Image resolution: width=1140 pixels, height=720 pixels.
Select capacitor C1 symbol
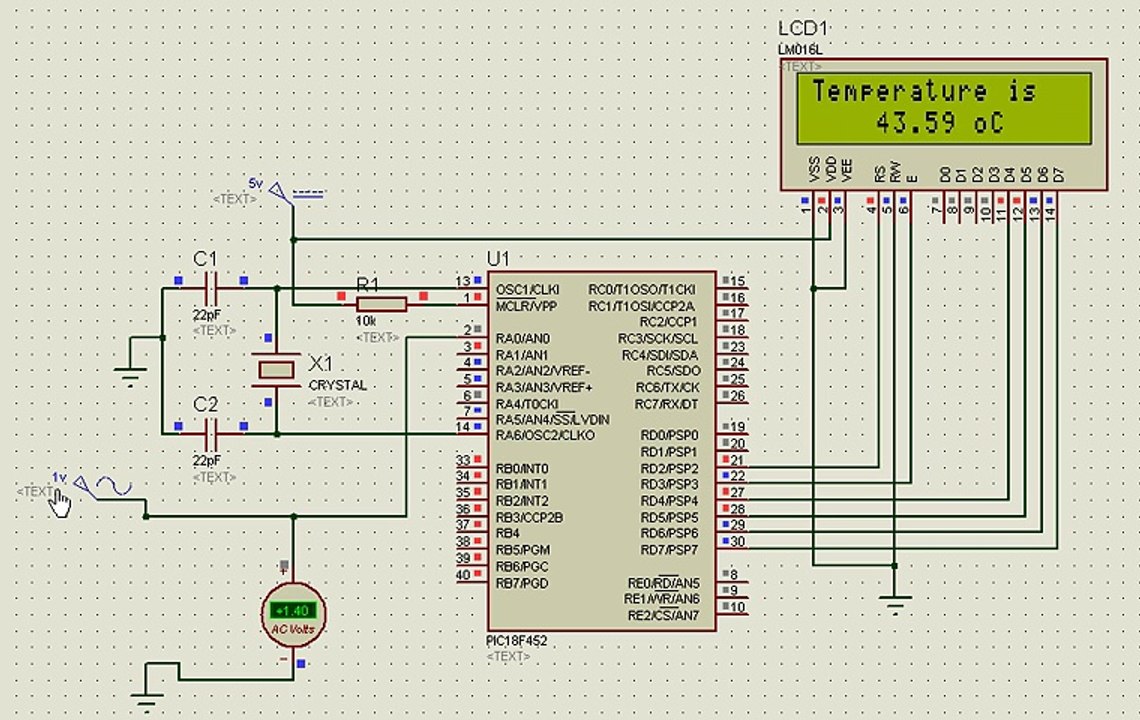click(210, 289)
